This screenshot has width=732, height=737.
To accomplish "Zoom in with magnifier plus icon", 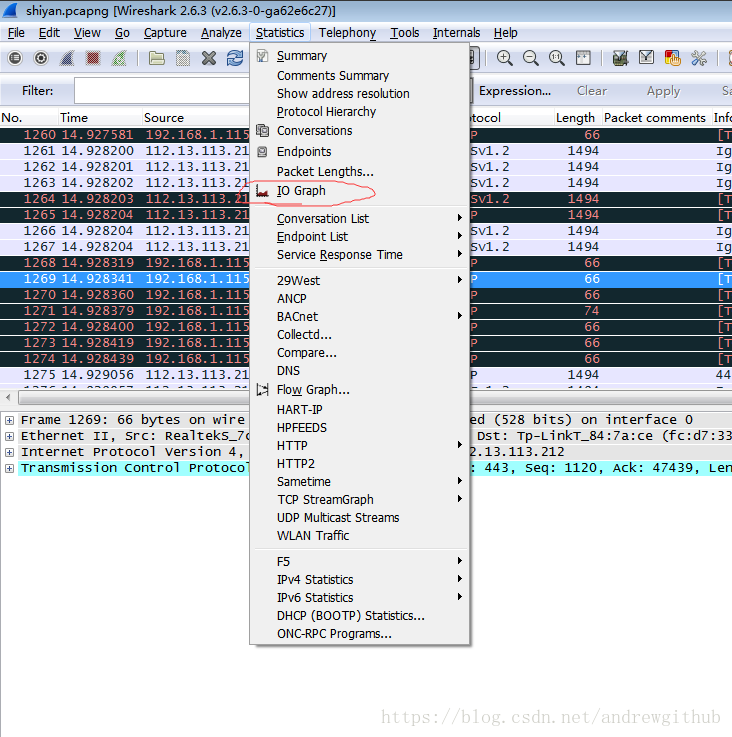I will point(504,58).
